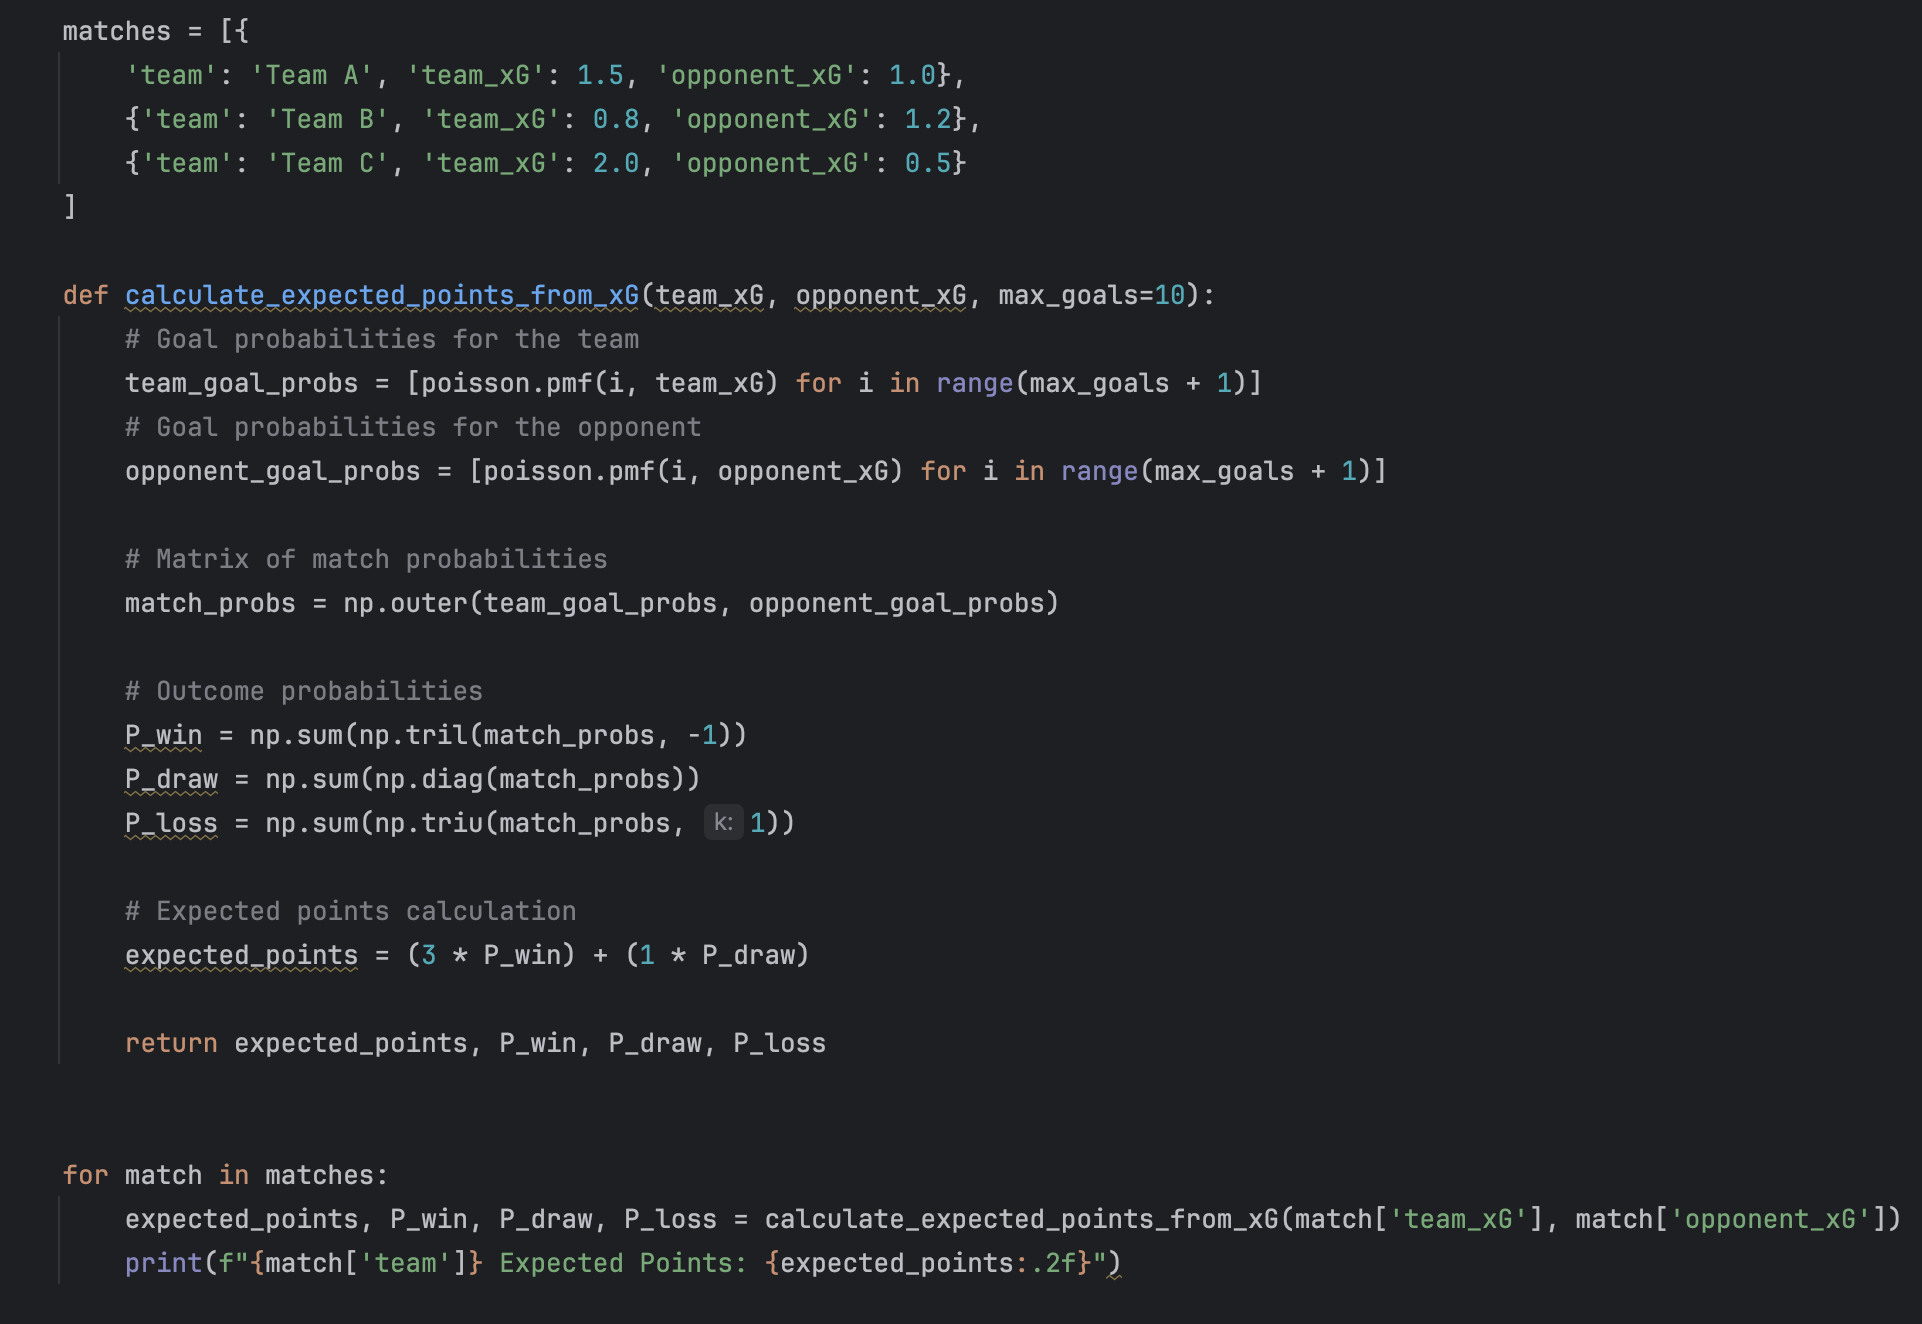Click the np.tril call

(x=413, y=735)
